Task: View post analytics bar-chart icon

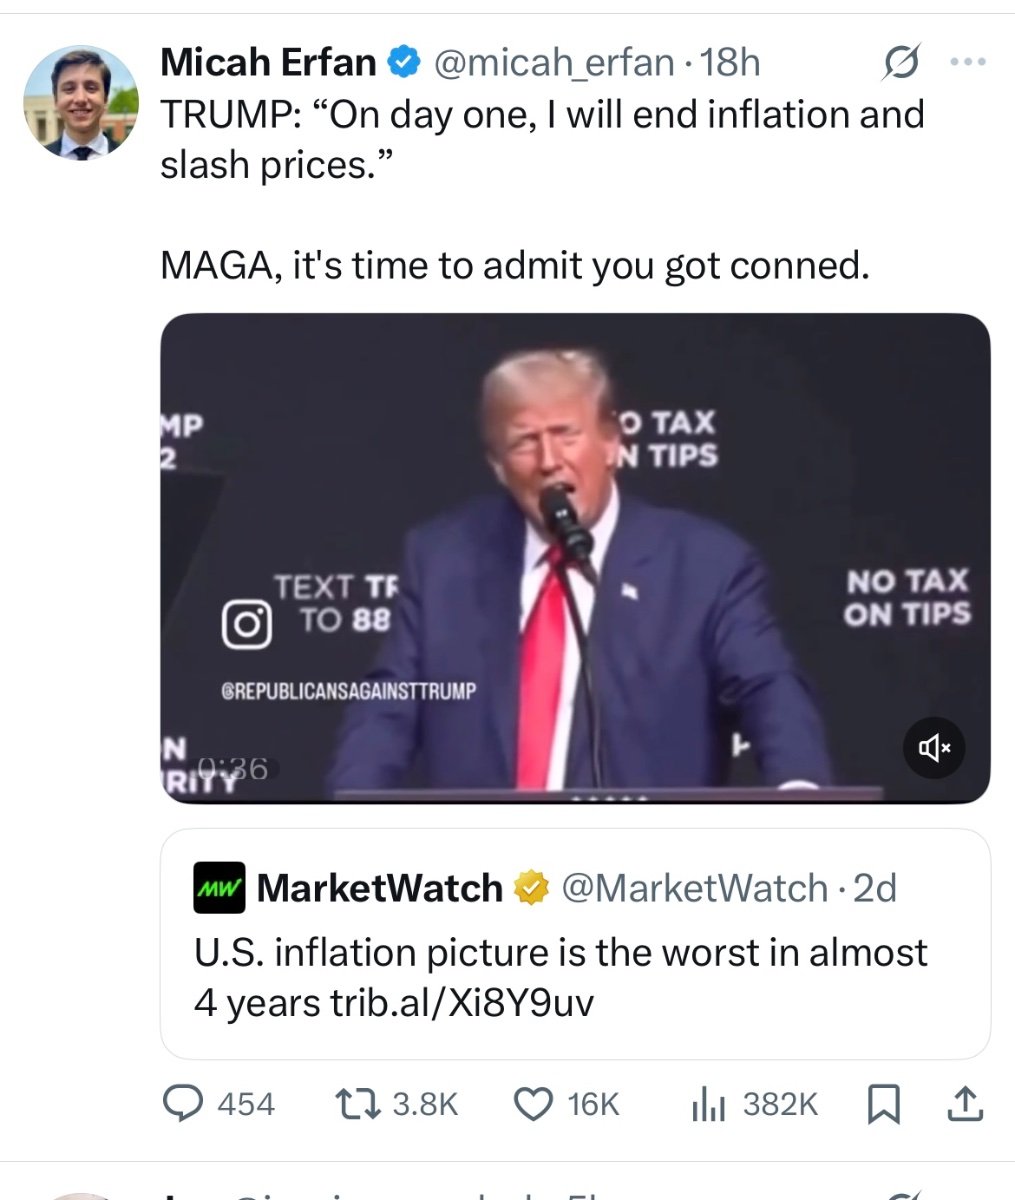Action: (706, 1104)
